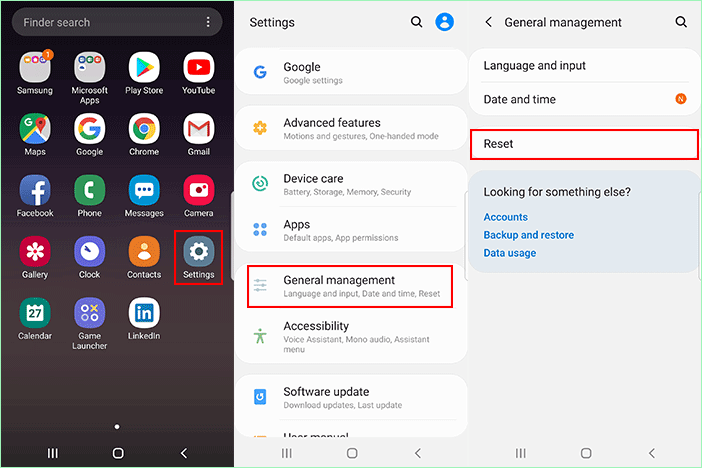Tap the Finder search field
The image size is (702, 468).
[117, 22]
